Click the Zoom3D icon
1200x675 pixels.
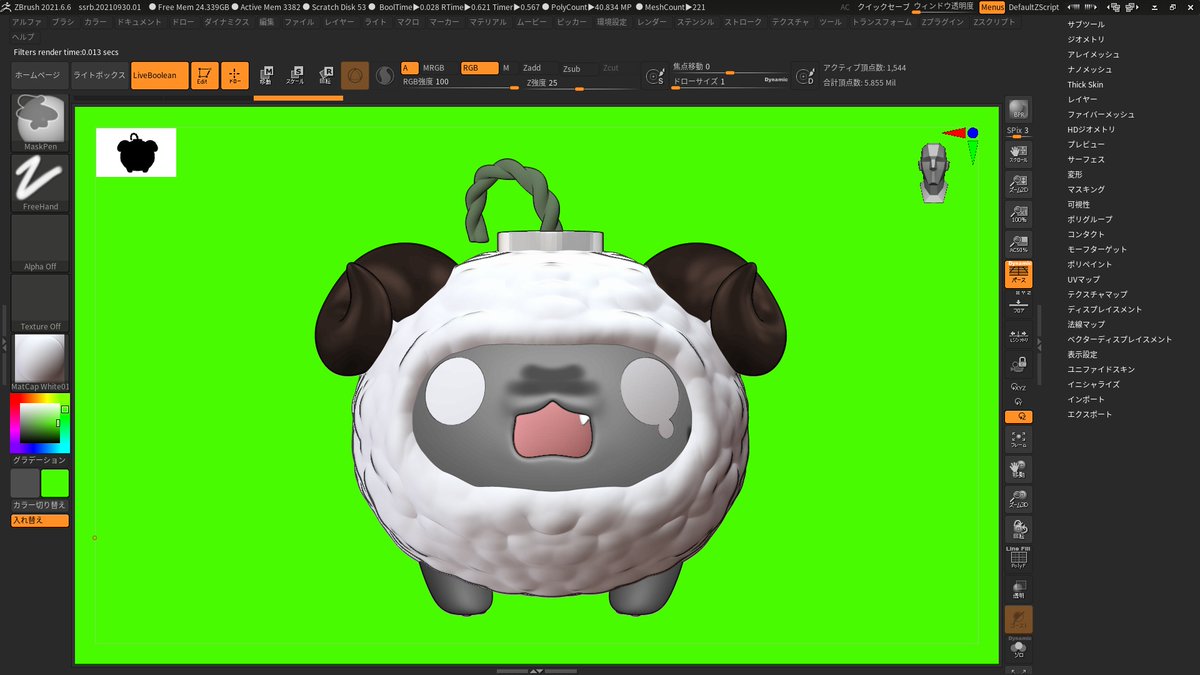click(1019, 500)
